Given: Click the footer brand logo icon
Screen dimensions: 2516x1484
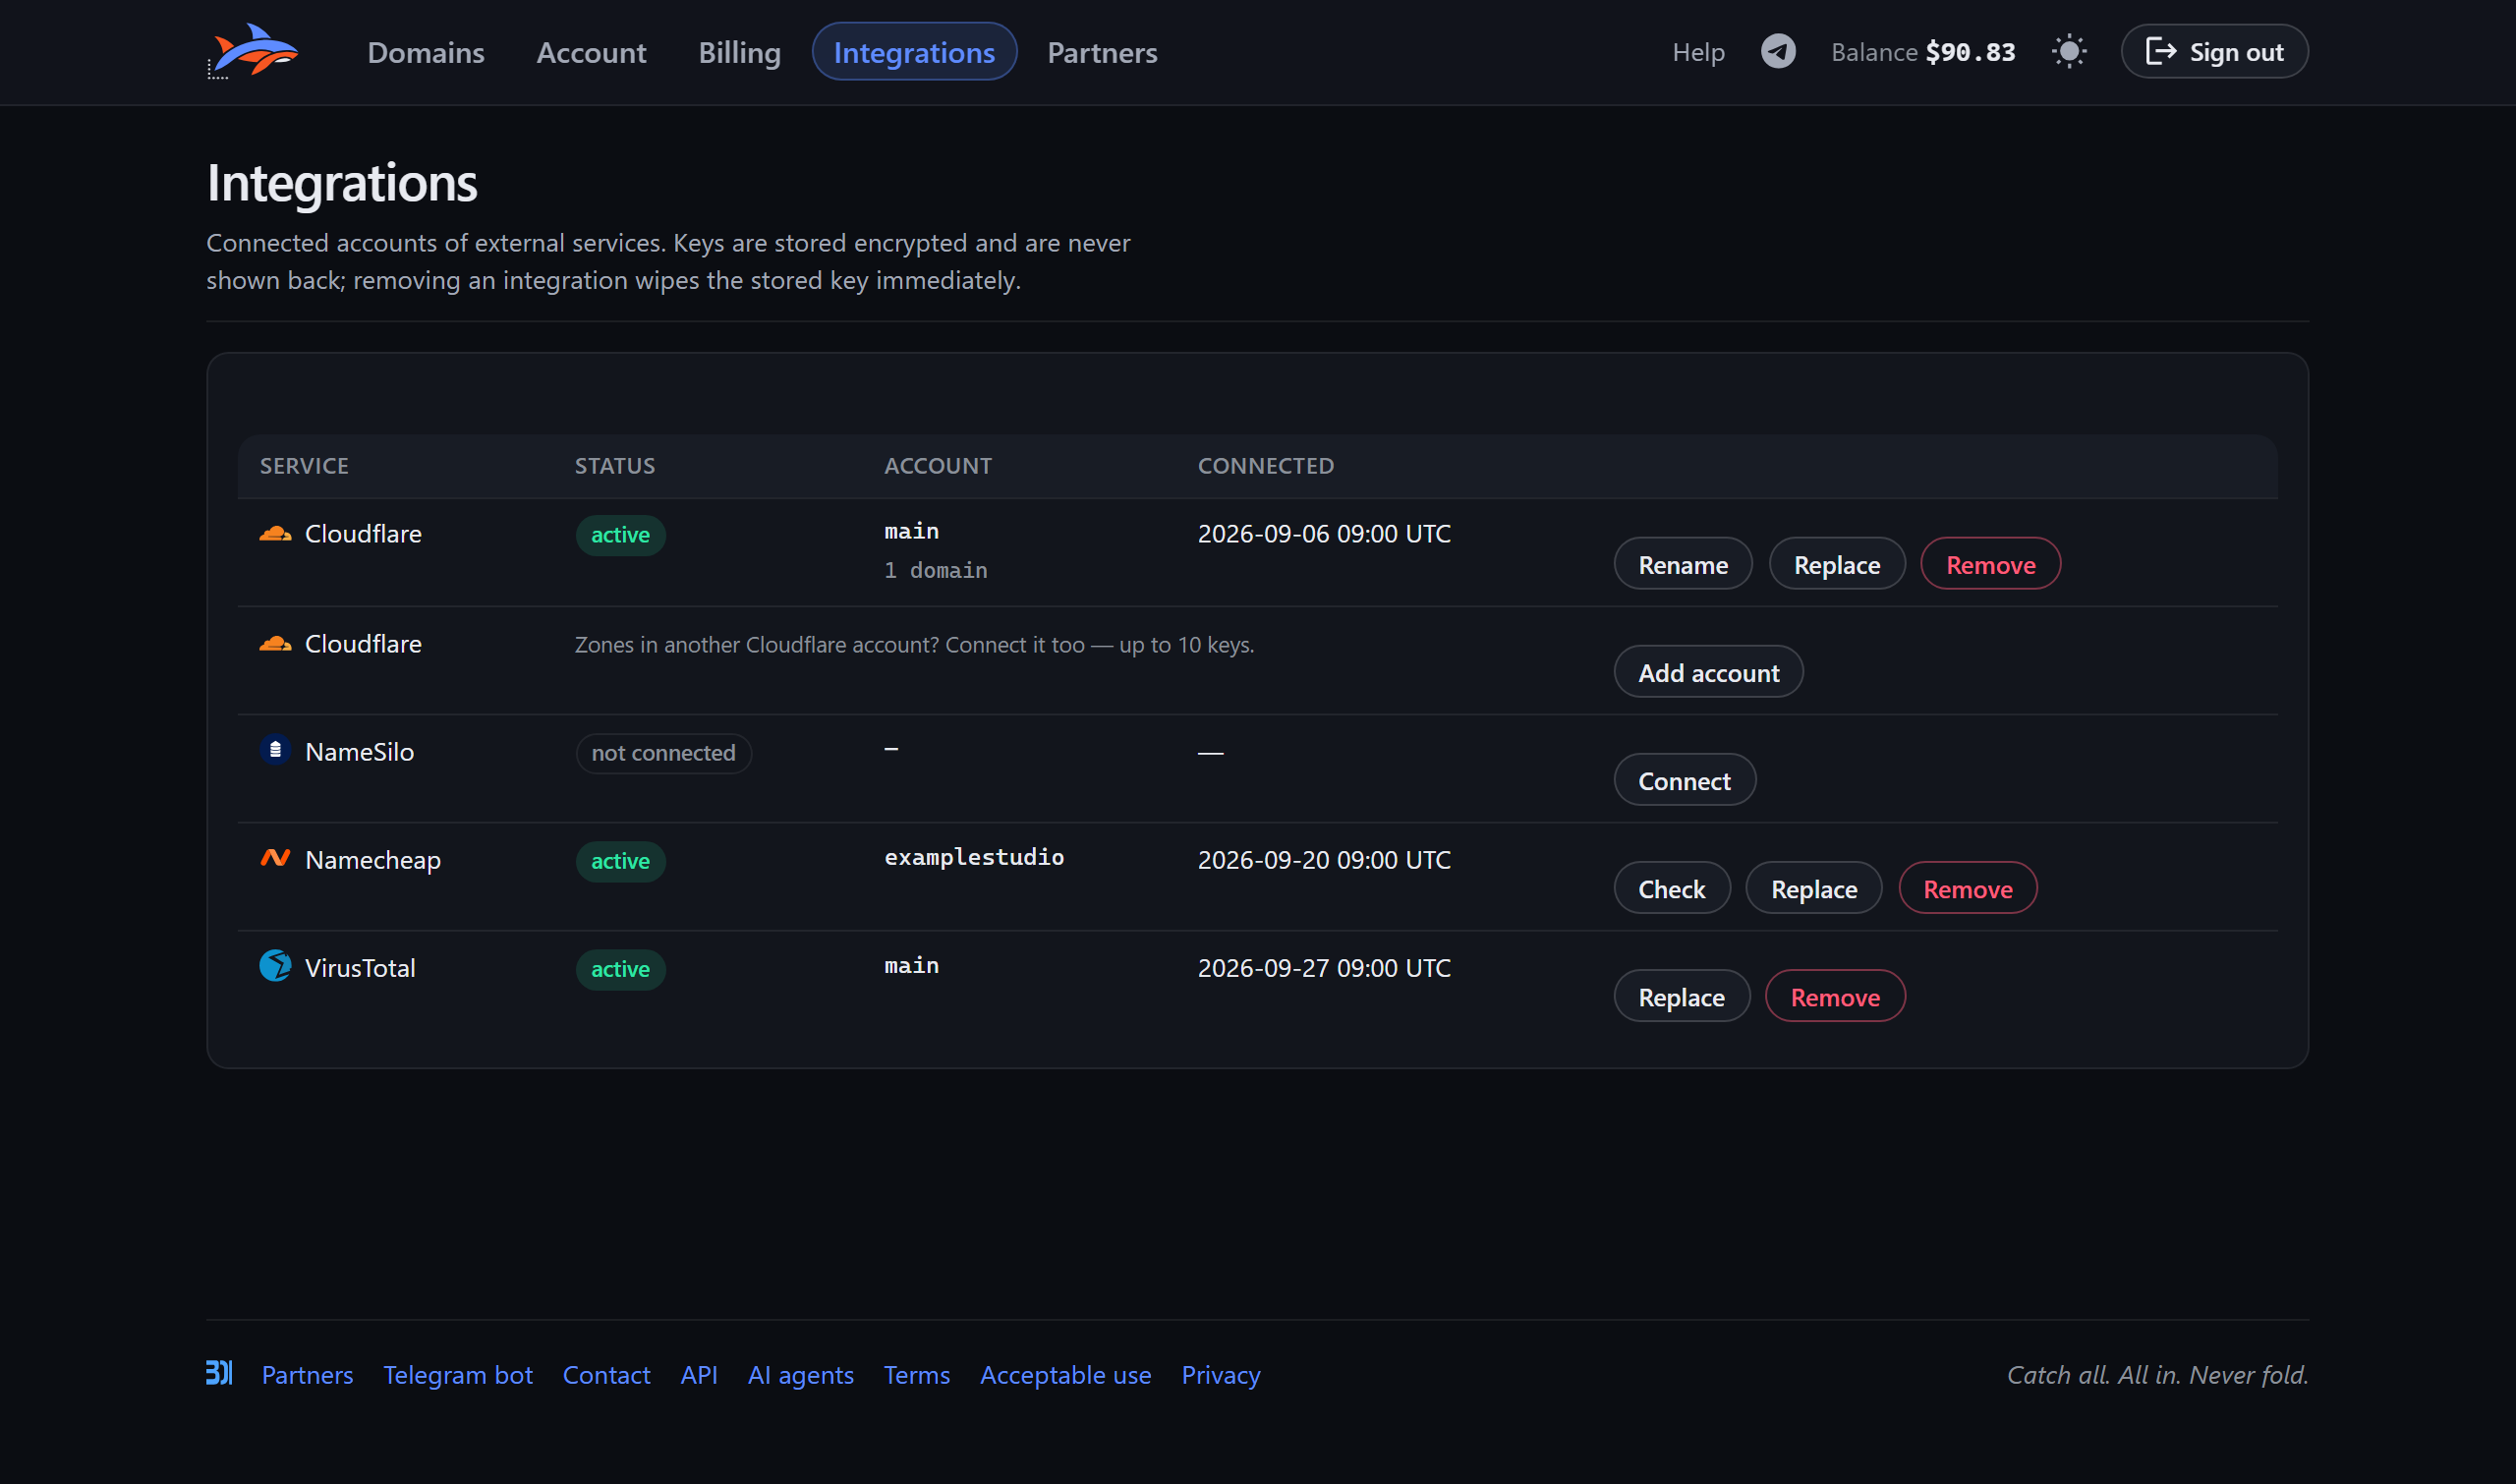Looking at the screenshot, I should 219,1373.
